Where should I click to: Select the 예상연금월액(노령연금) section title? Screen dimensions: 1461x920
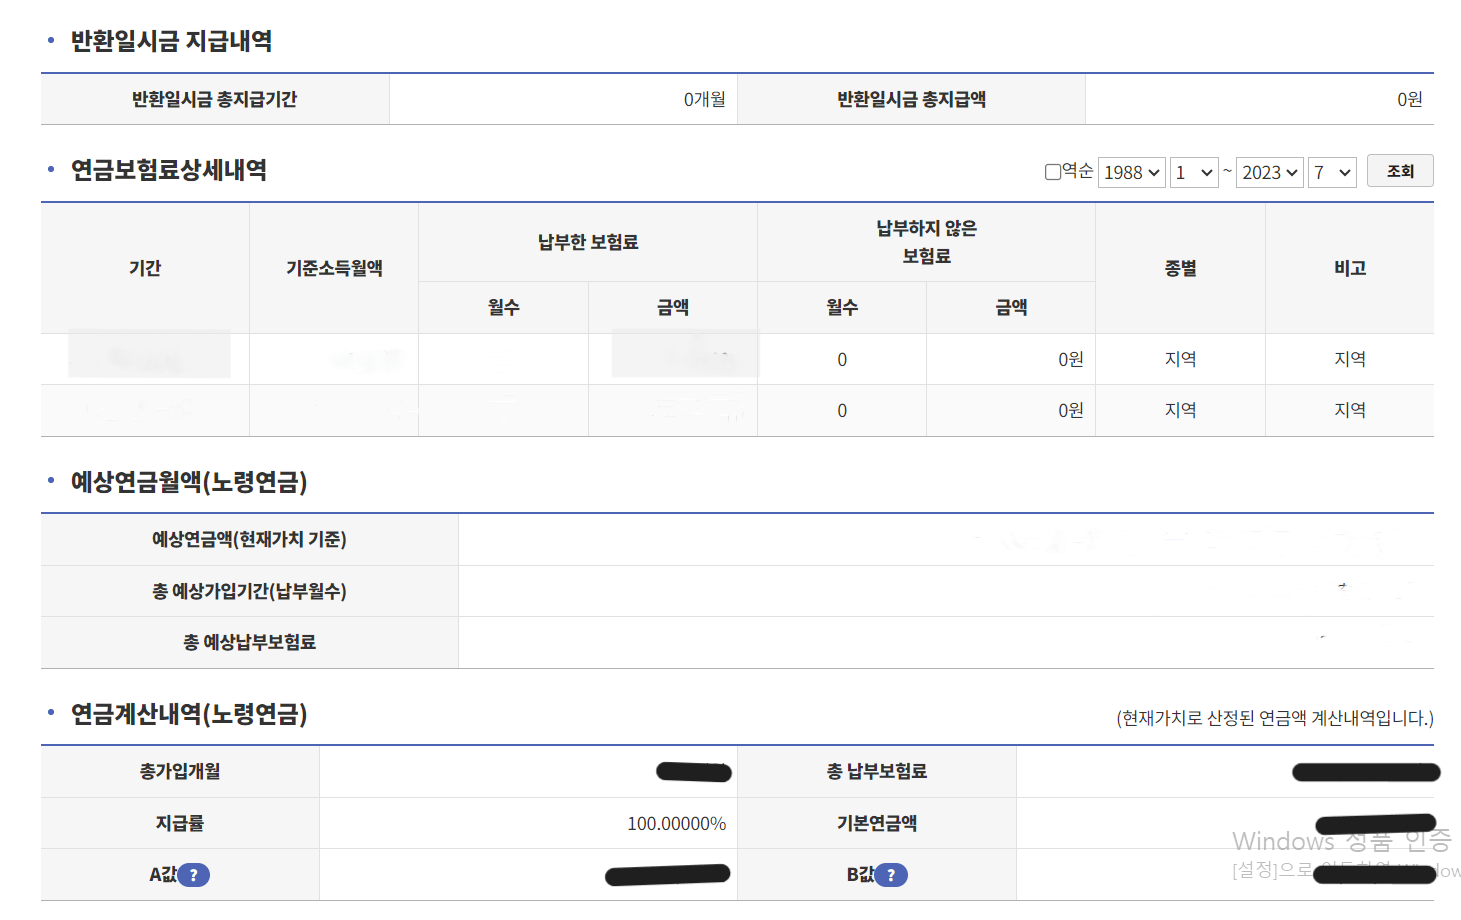pyautogui.click(x=187, y=483)
